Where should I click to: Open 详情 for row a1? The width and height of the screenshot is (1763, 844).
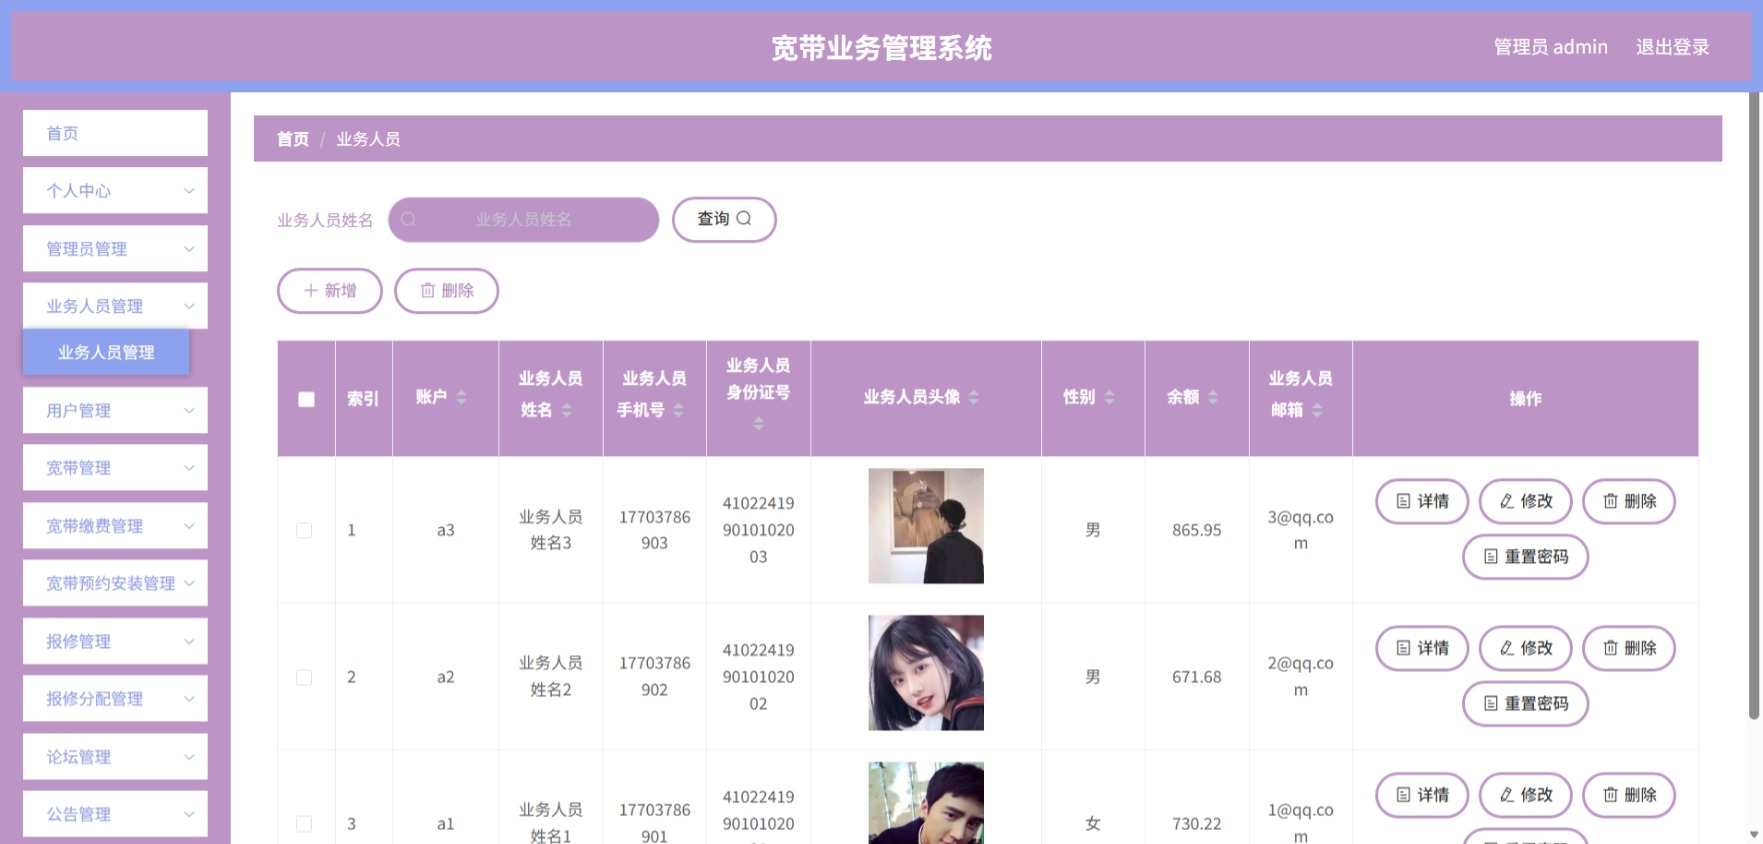[x=1422, y=795]
